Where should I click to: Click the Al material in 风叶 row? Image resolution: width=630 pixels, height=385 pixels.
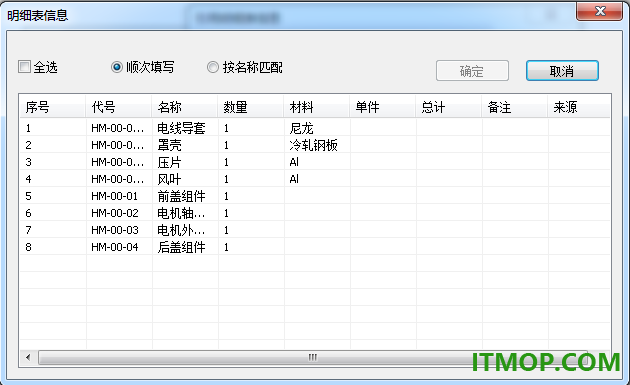294,179
